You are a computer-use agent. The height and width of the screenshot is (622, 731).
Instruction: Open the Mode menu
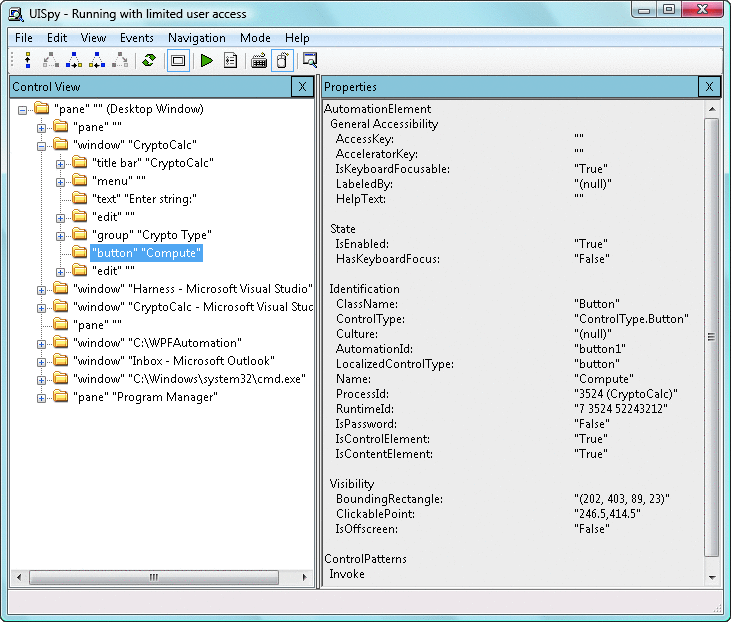click(255, 38)
